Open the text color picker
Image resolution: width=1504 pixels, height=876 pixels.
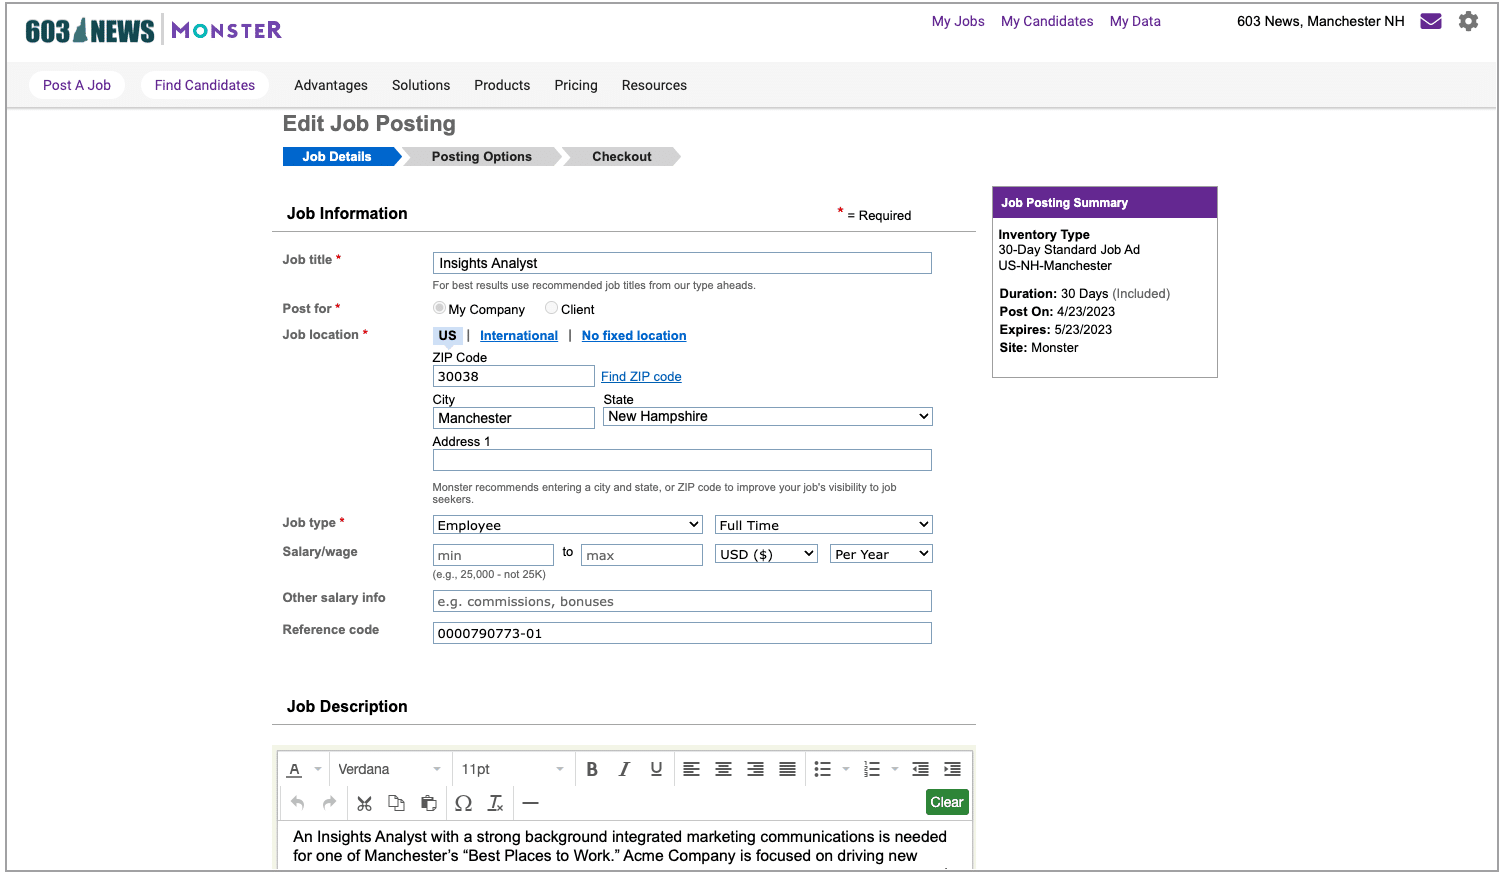[x=295, y=769]
